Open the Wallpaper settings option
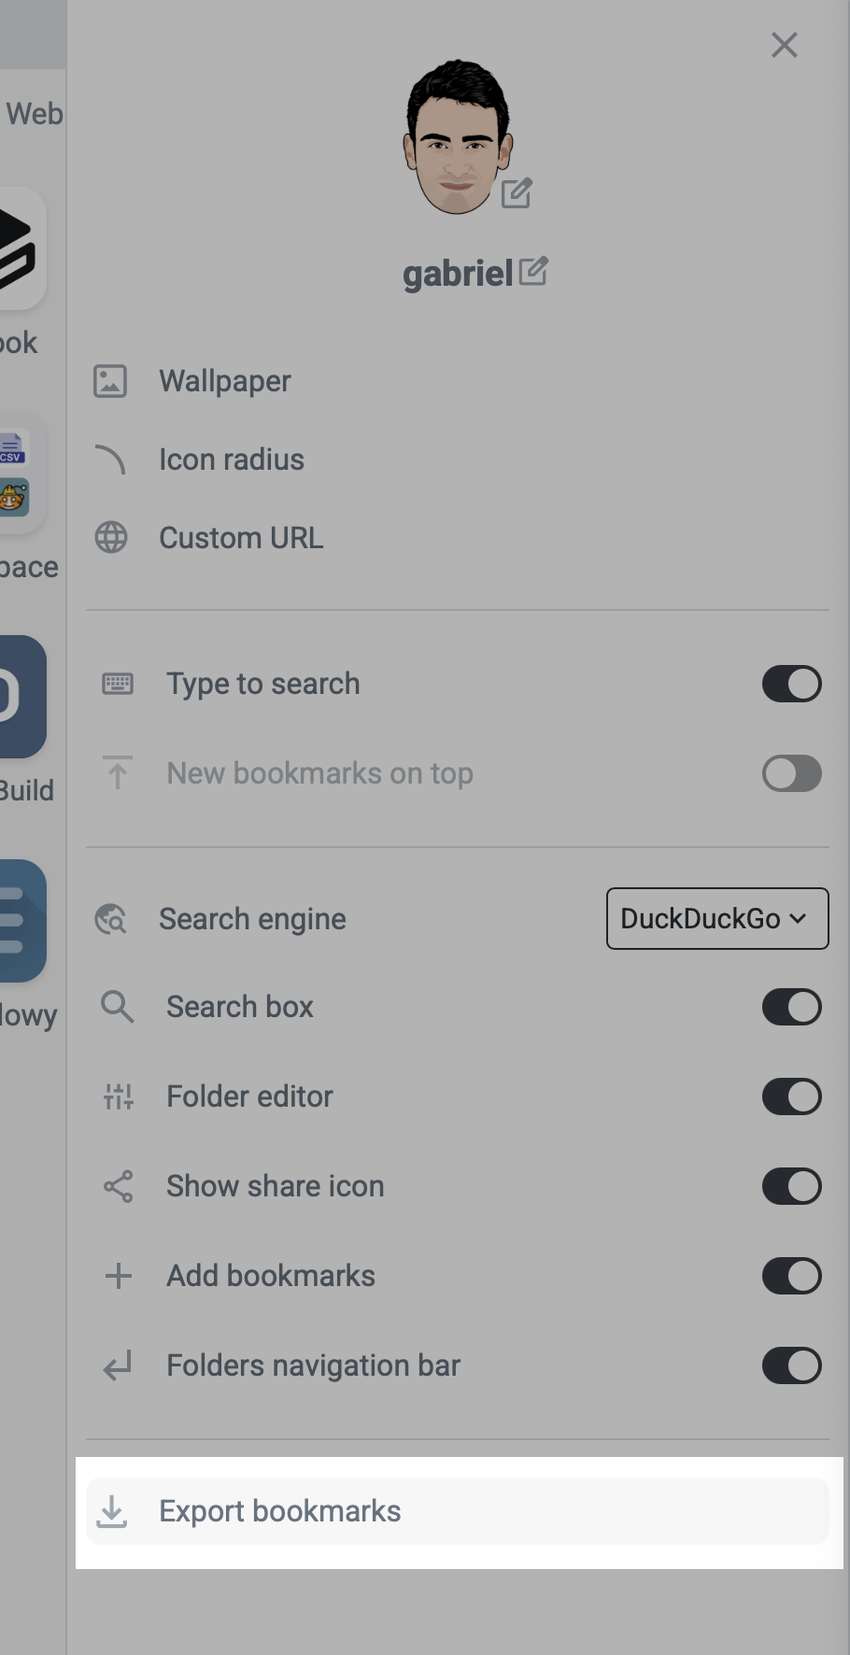 (x=225, y=381)
